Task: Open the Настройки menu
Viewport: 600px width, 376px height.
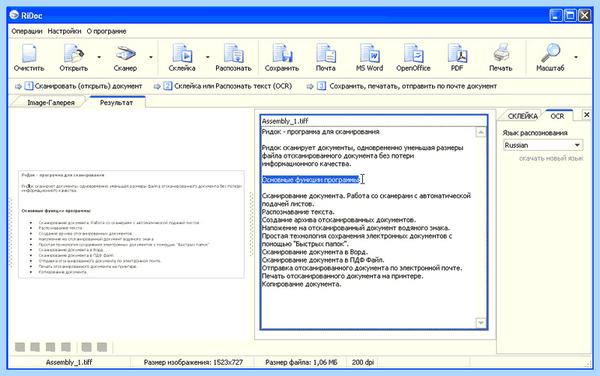Action: coord(64,31)
